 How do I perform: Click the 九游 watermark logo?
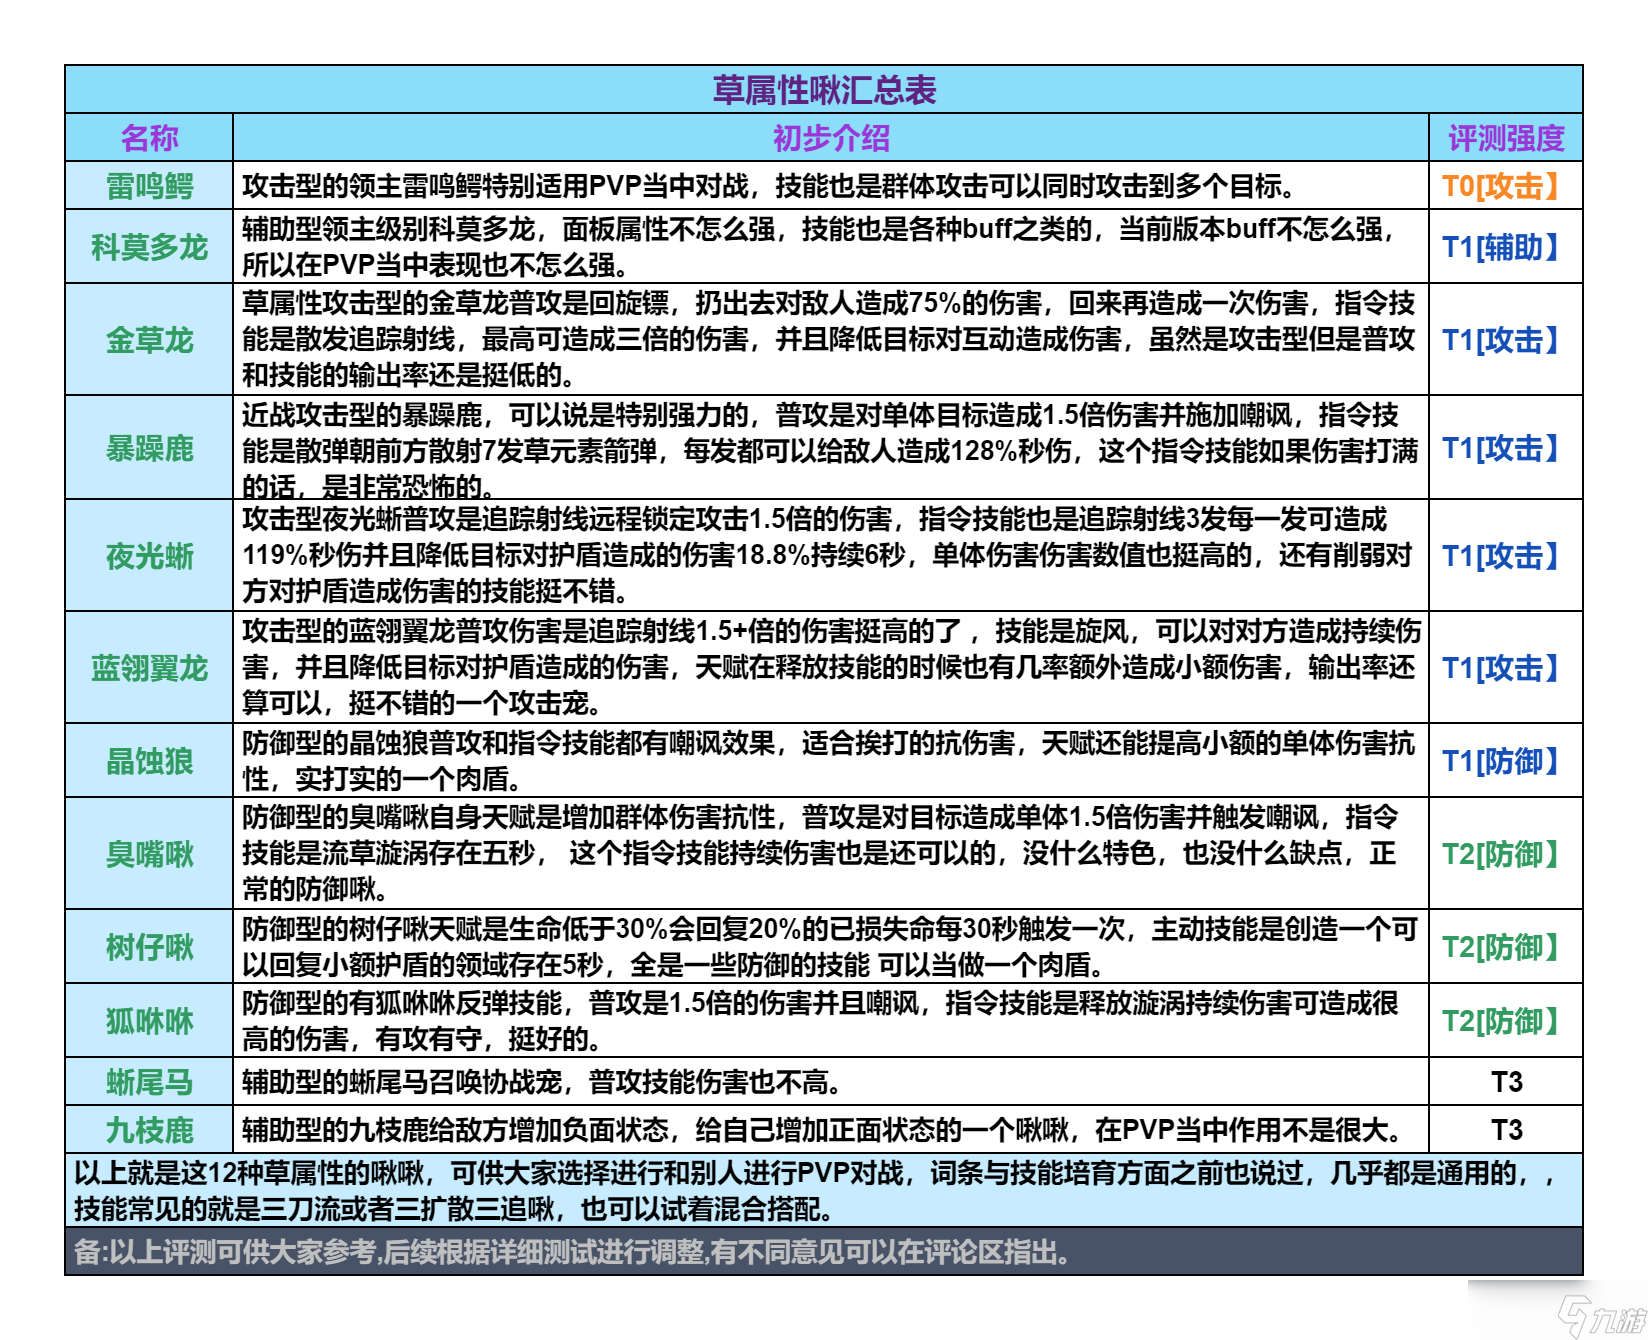point(1602,1315)
